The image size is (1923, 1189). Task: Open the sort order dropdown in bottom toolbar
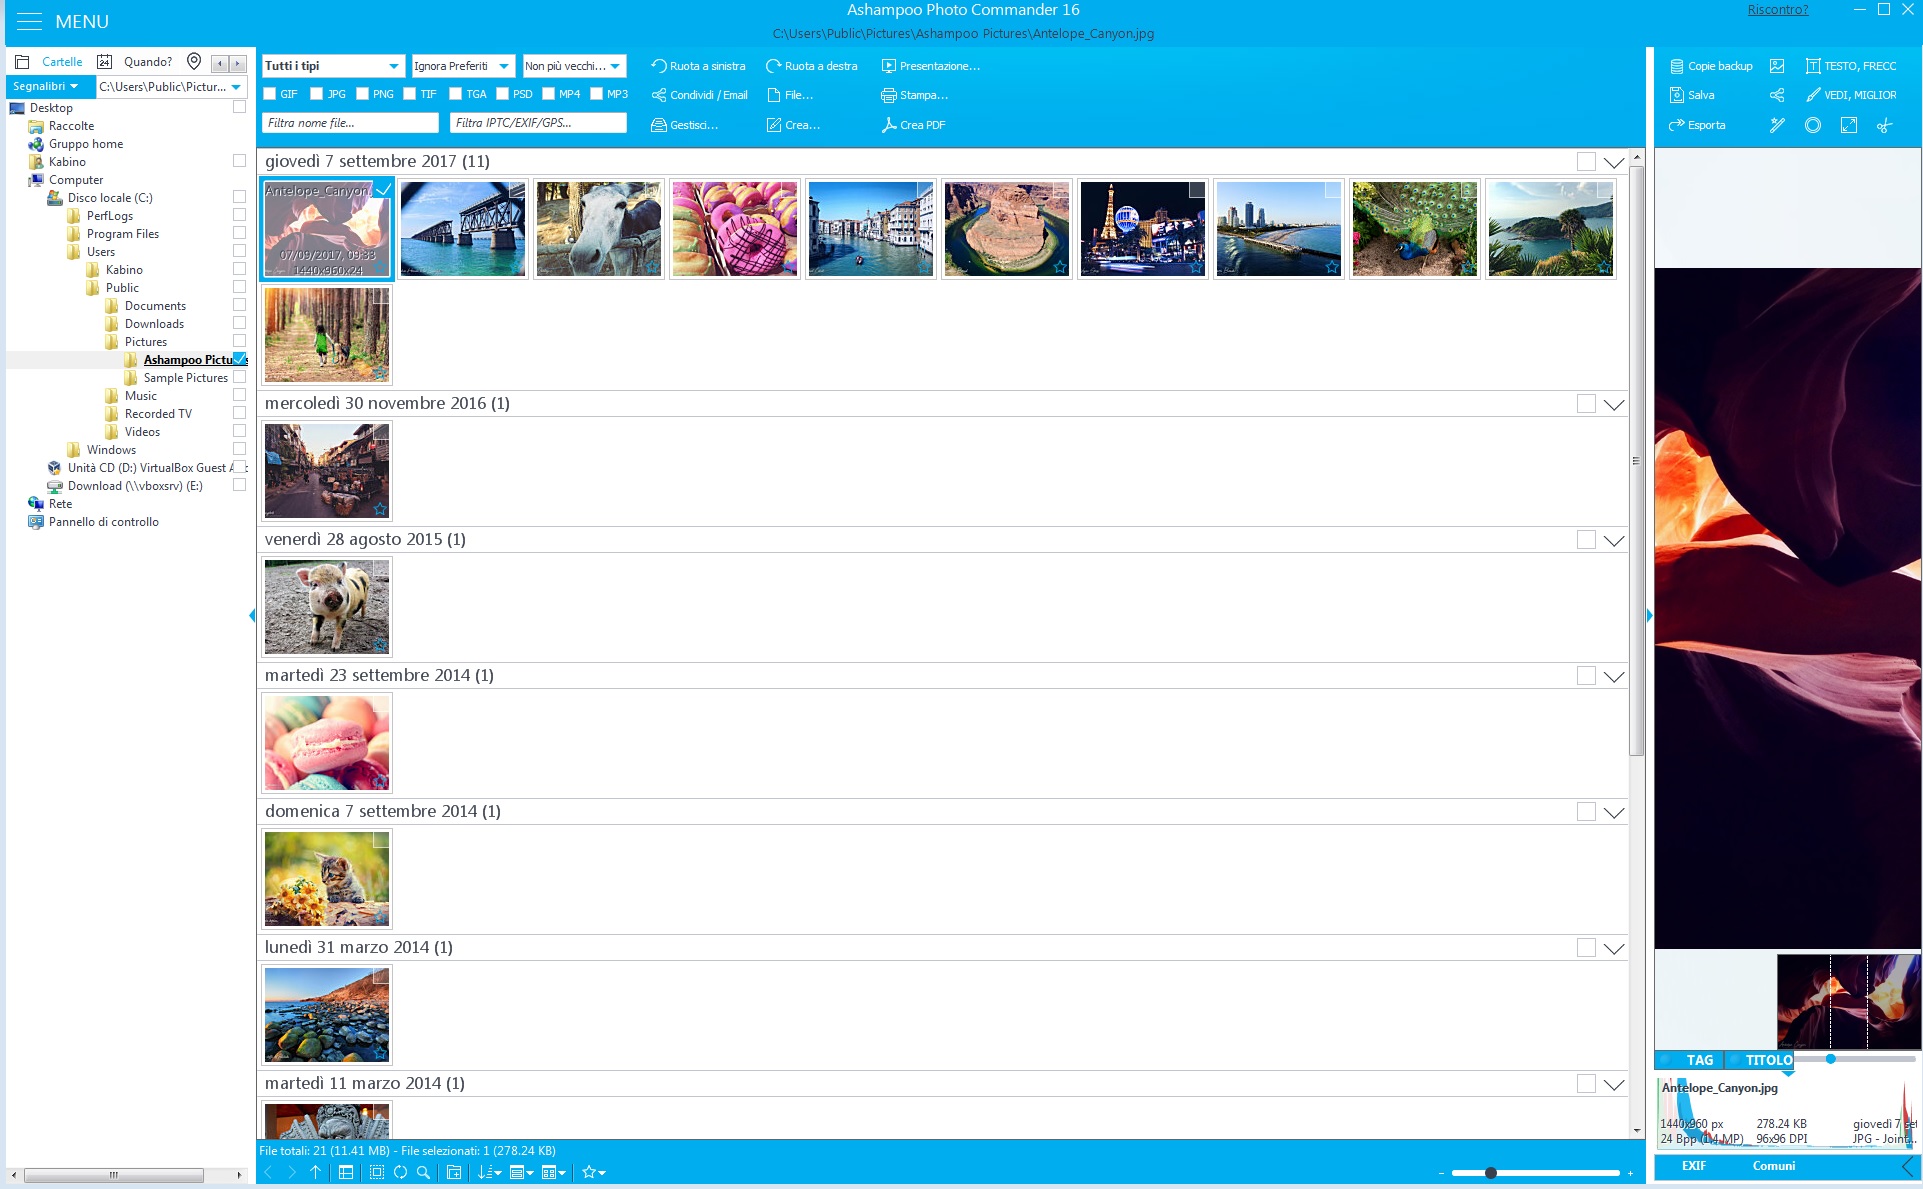pos(488,1172)
